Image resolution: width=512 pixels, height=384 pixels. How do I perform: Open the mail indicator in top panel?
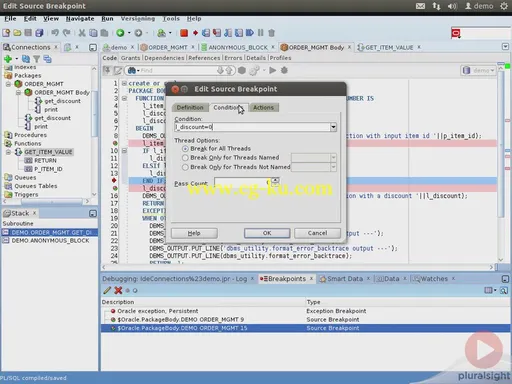pyautogui.click(x=420, y=6)
